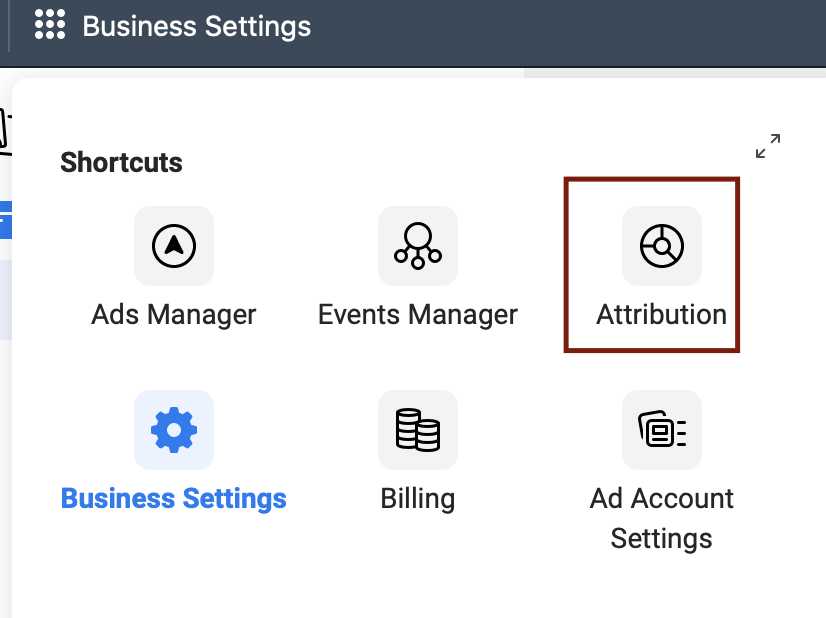
Task: Expand the shortcuts panel with arrows icon
Action: (x=768, y=146)
